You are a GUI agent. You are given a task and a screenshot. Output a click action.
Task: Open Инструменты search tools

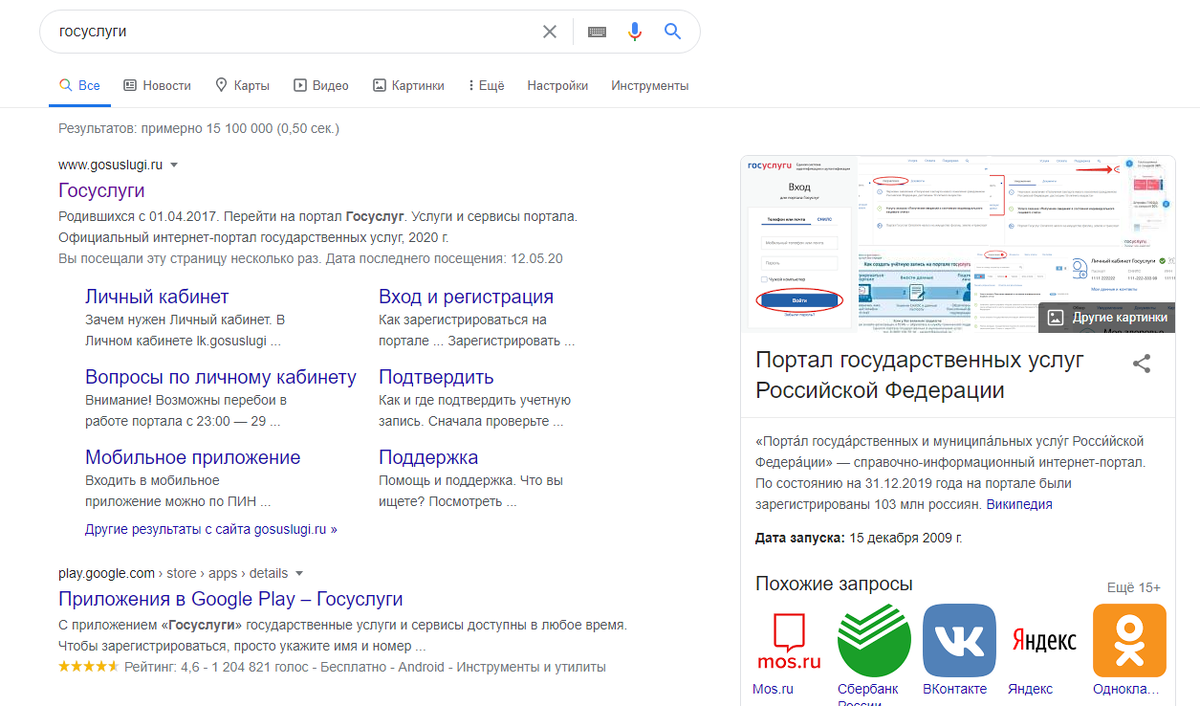[650, 86]
